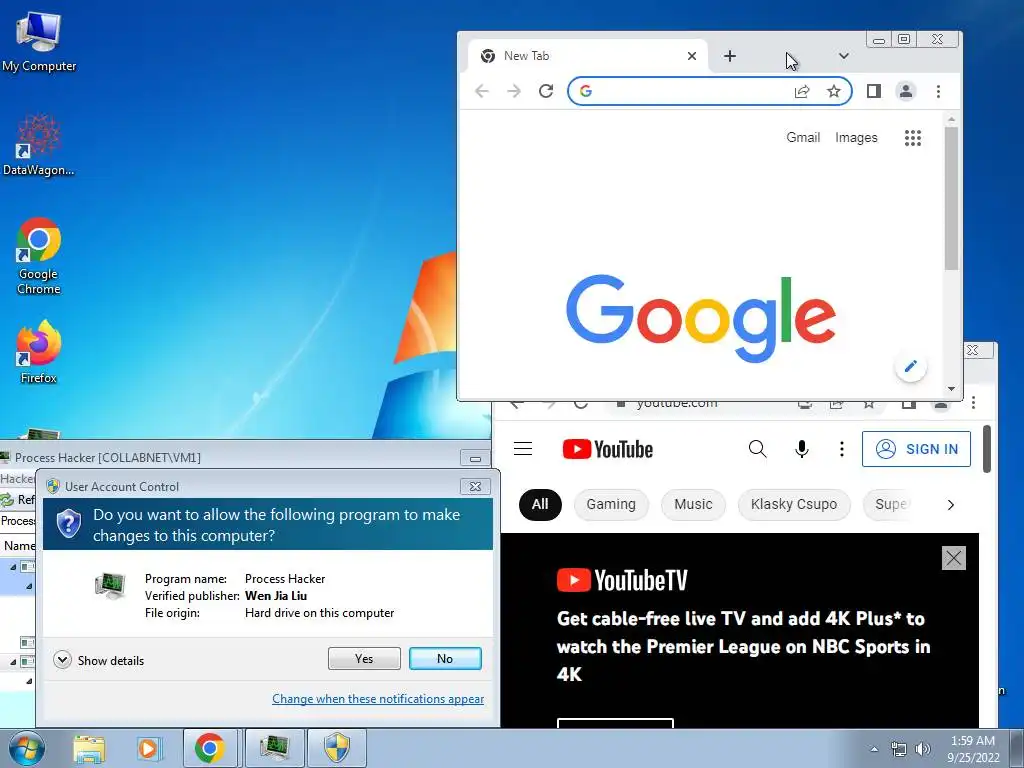
Task: Select the Gaming filter chip
Action: [611, 505]
